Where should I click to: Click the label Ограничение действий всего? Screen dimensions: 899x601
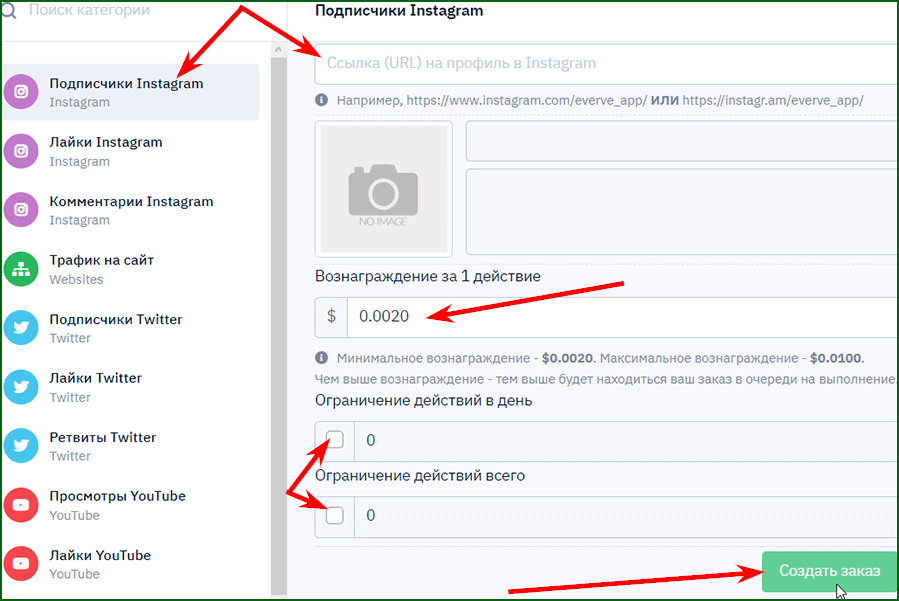[420, 475]
